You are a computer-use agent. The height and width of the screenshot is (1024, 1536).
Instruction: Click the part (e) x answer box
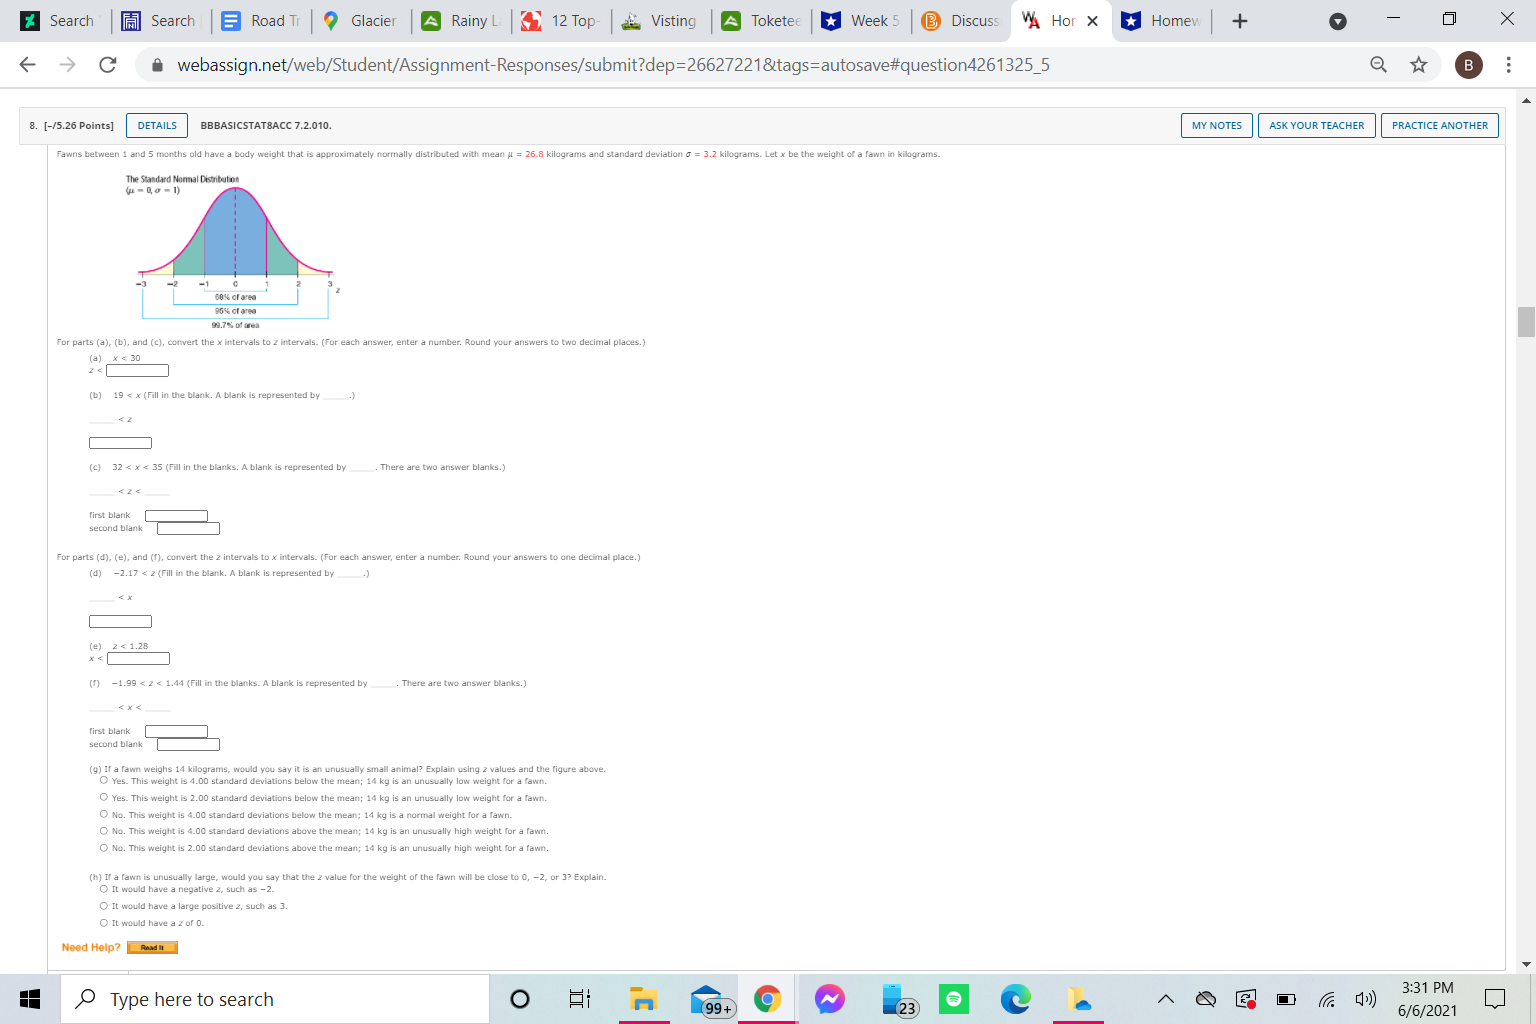point(138,658)
